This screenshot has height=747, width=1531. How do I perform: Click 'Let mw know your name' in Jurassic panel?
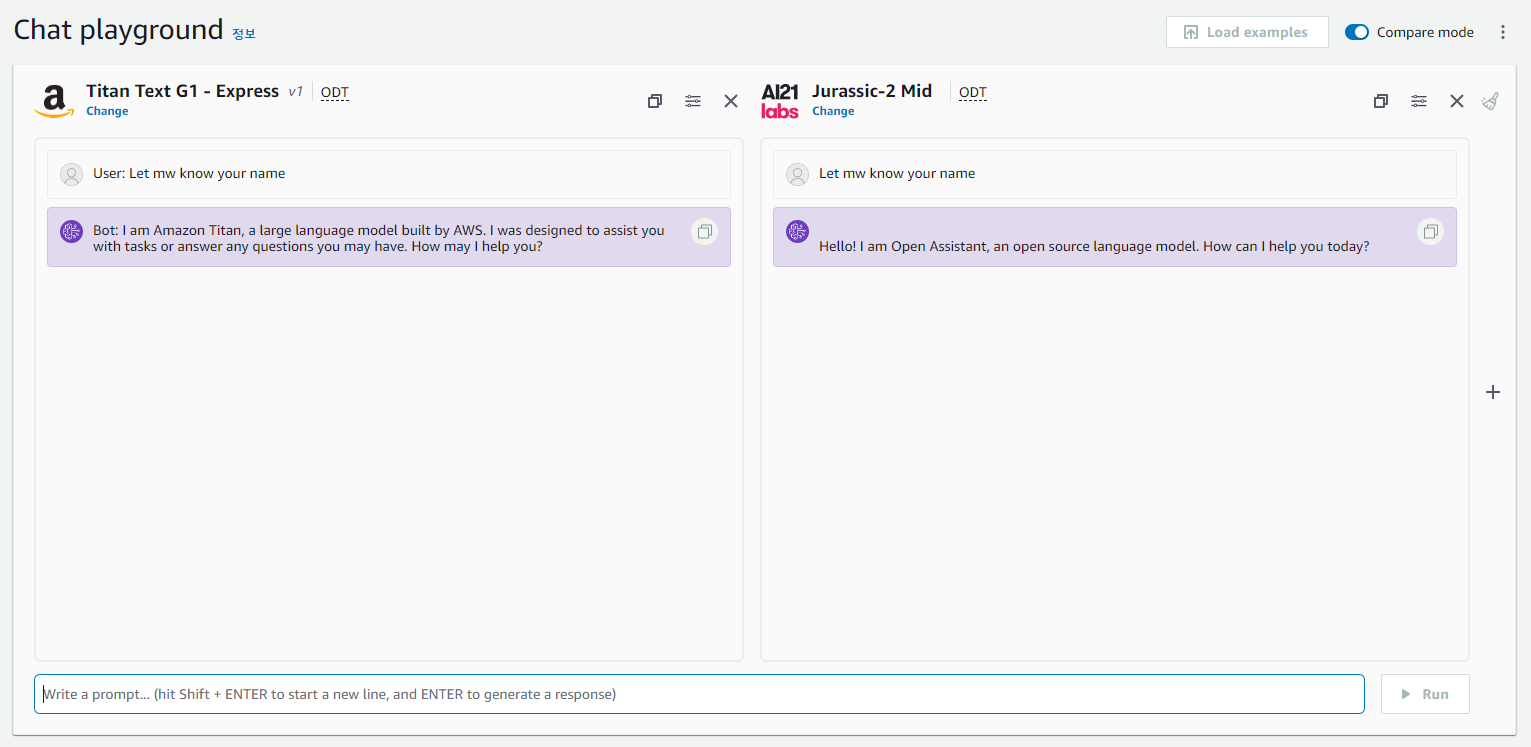(1115, 174)
